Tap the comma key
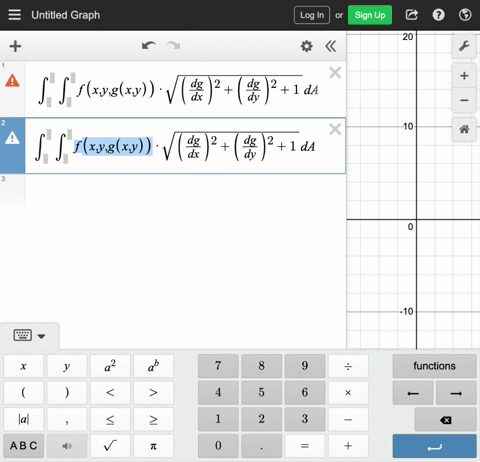 pyautogui.click(x=67, y=419)
